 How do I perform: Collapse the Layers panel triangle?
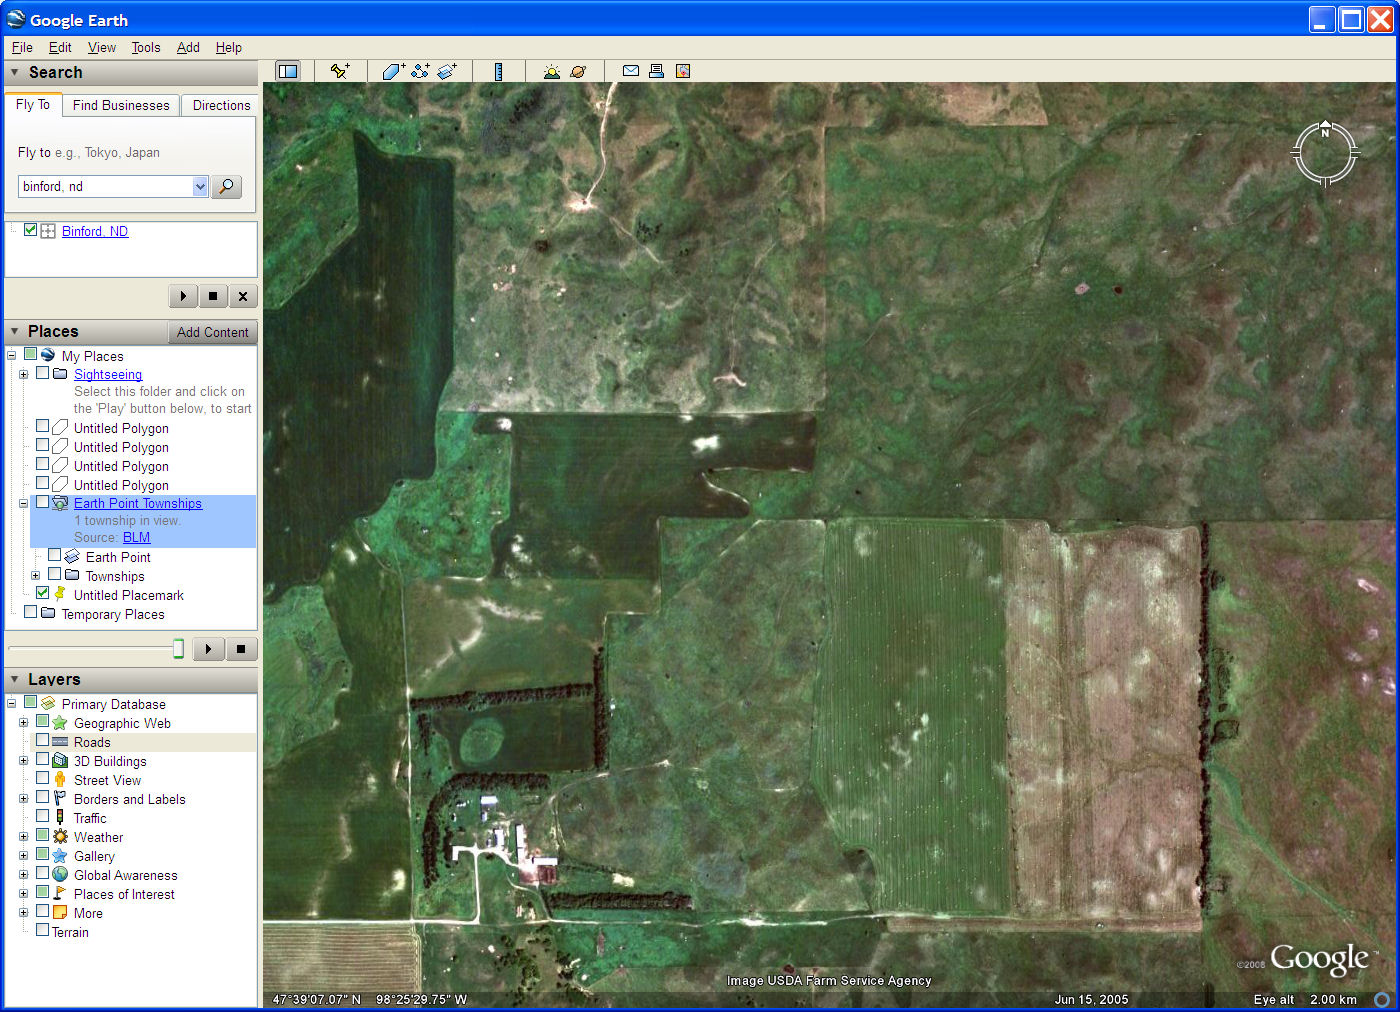pyautogui.click(x=15, y=679)
